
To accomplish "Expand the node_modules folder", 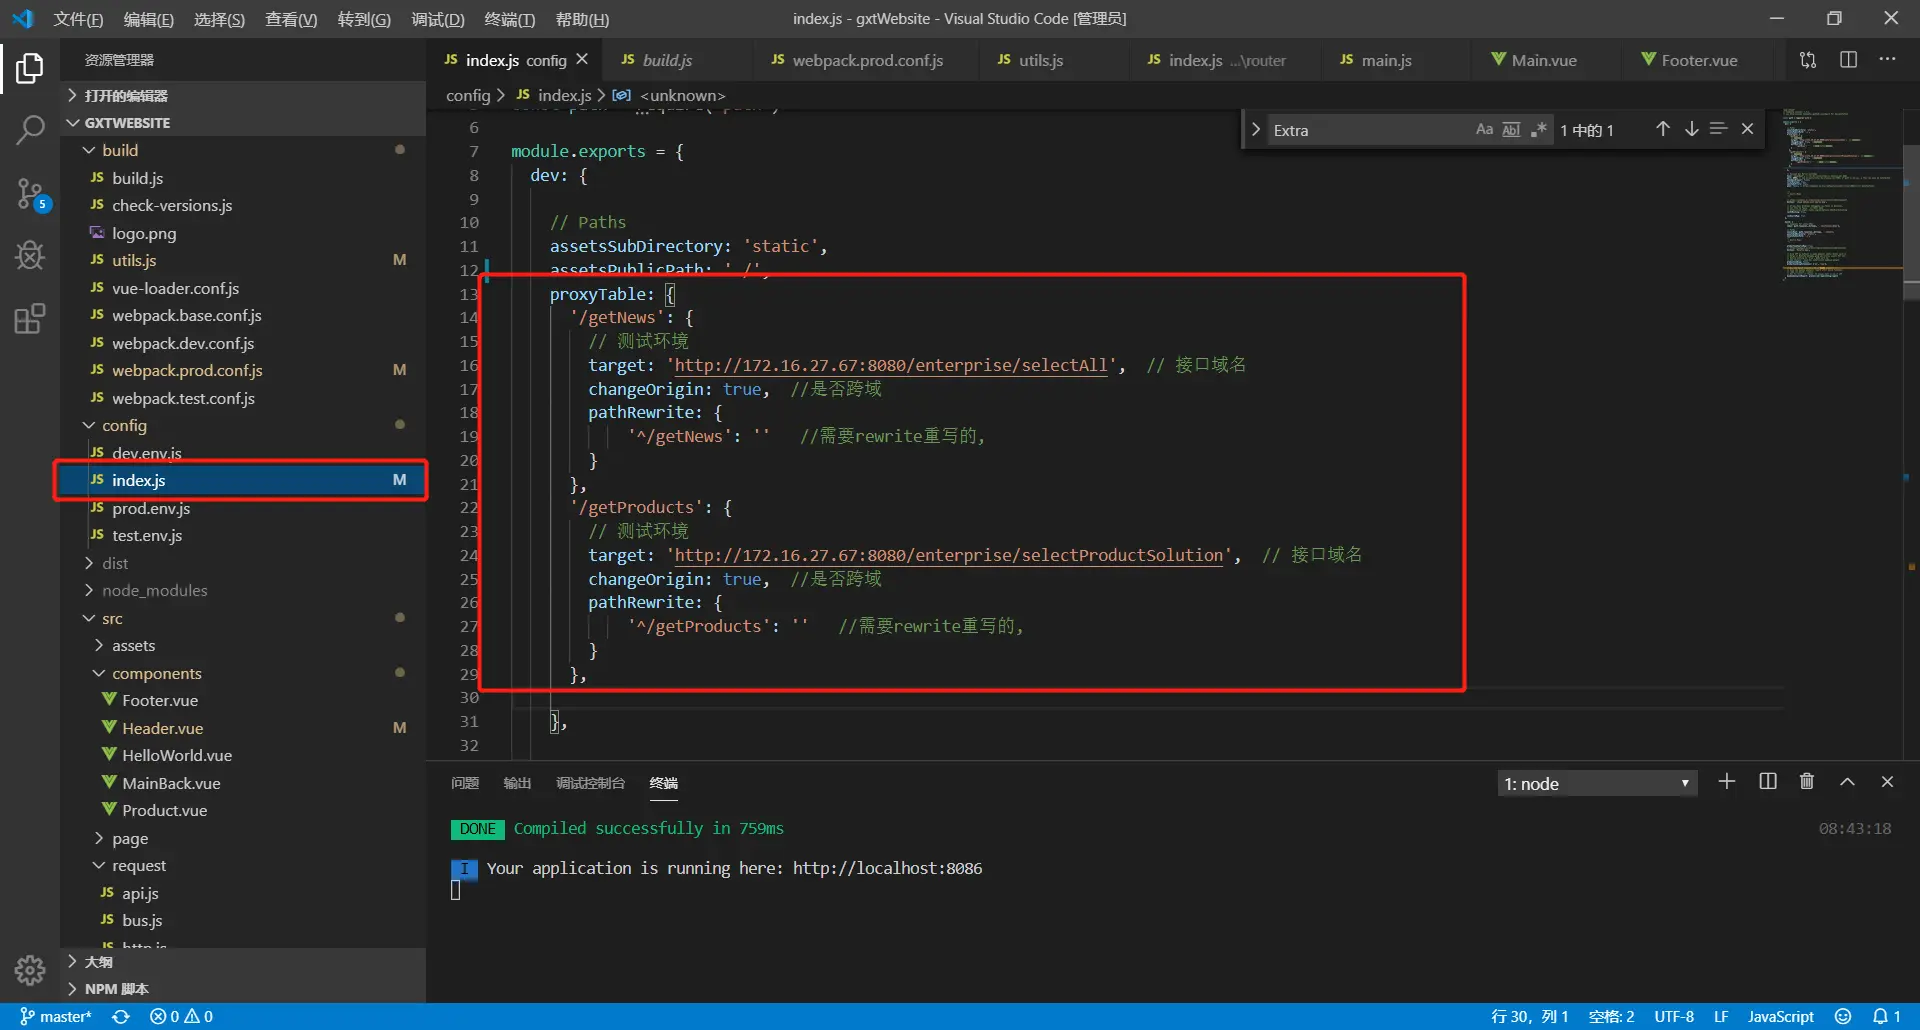I will pyautogui.click(x=154, y=591).
